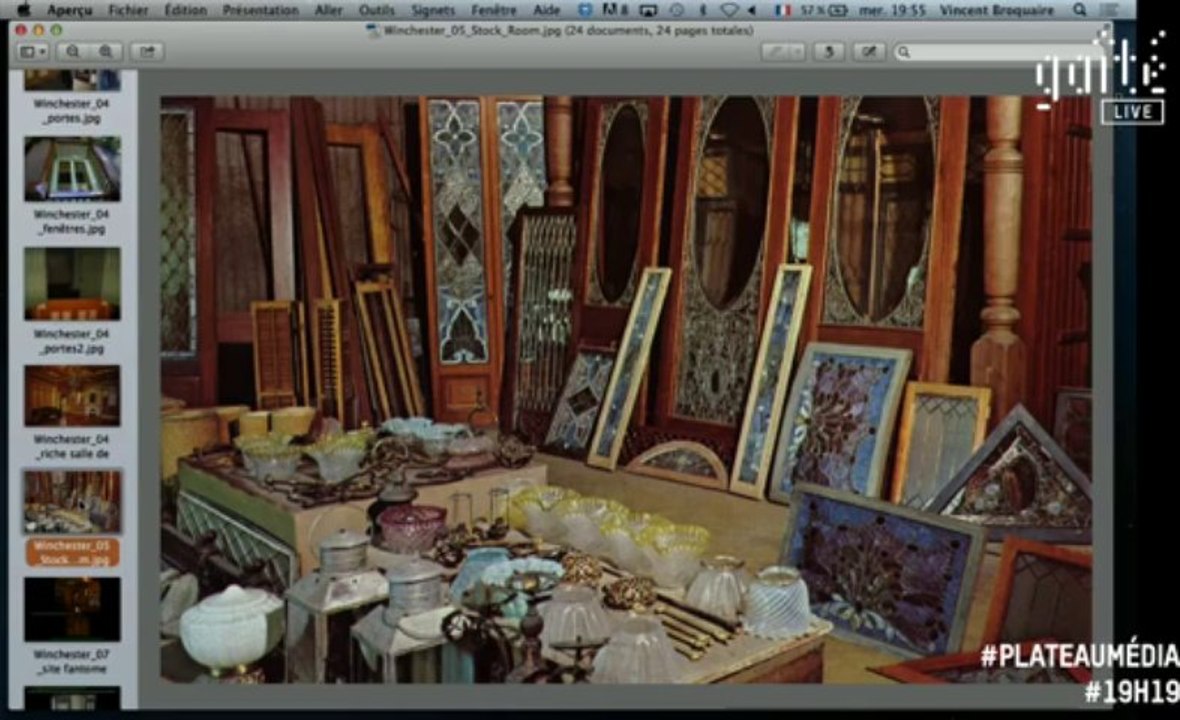Open the sidebar view mode dropdown

click(x=33, y=52)
